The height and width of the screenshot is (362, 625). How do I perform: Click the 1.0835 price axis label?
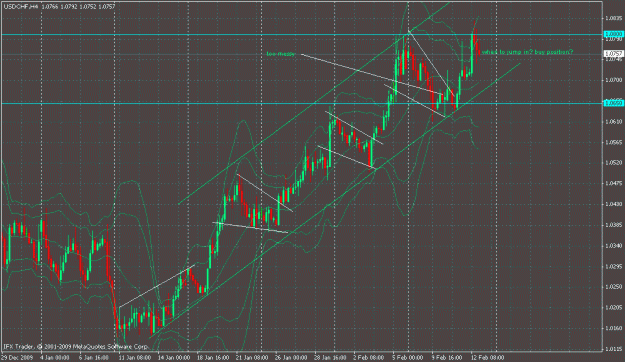(614, 18)
